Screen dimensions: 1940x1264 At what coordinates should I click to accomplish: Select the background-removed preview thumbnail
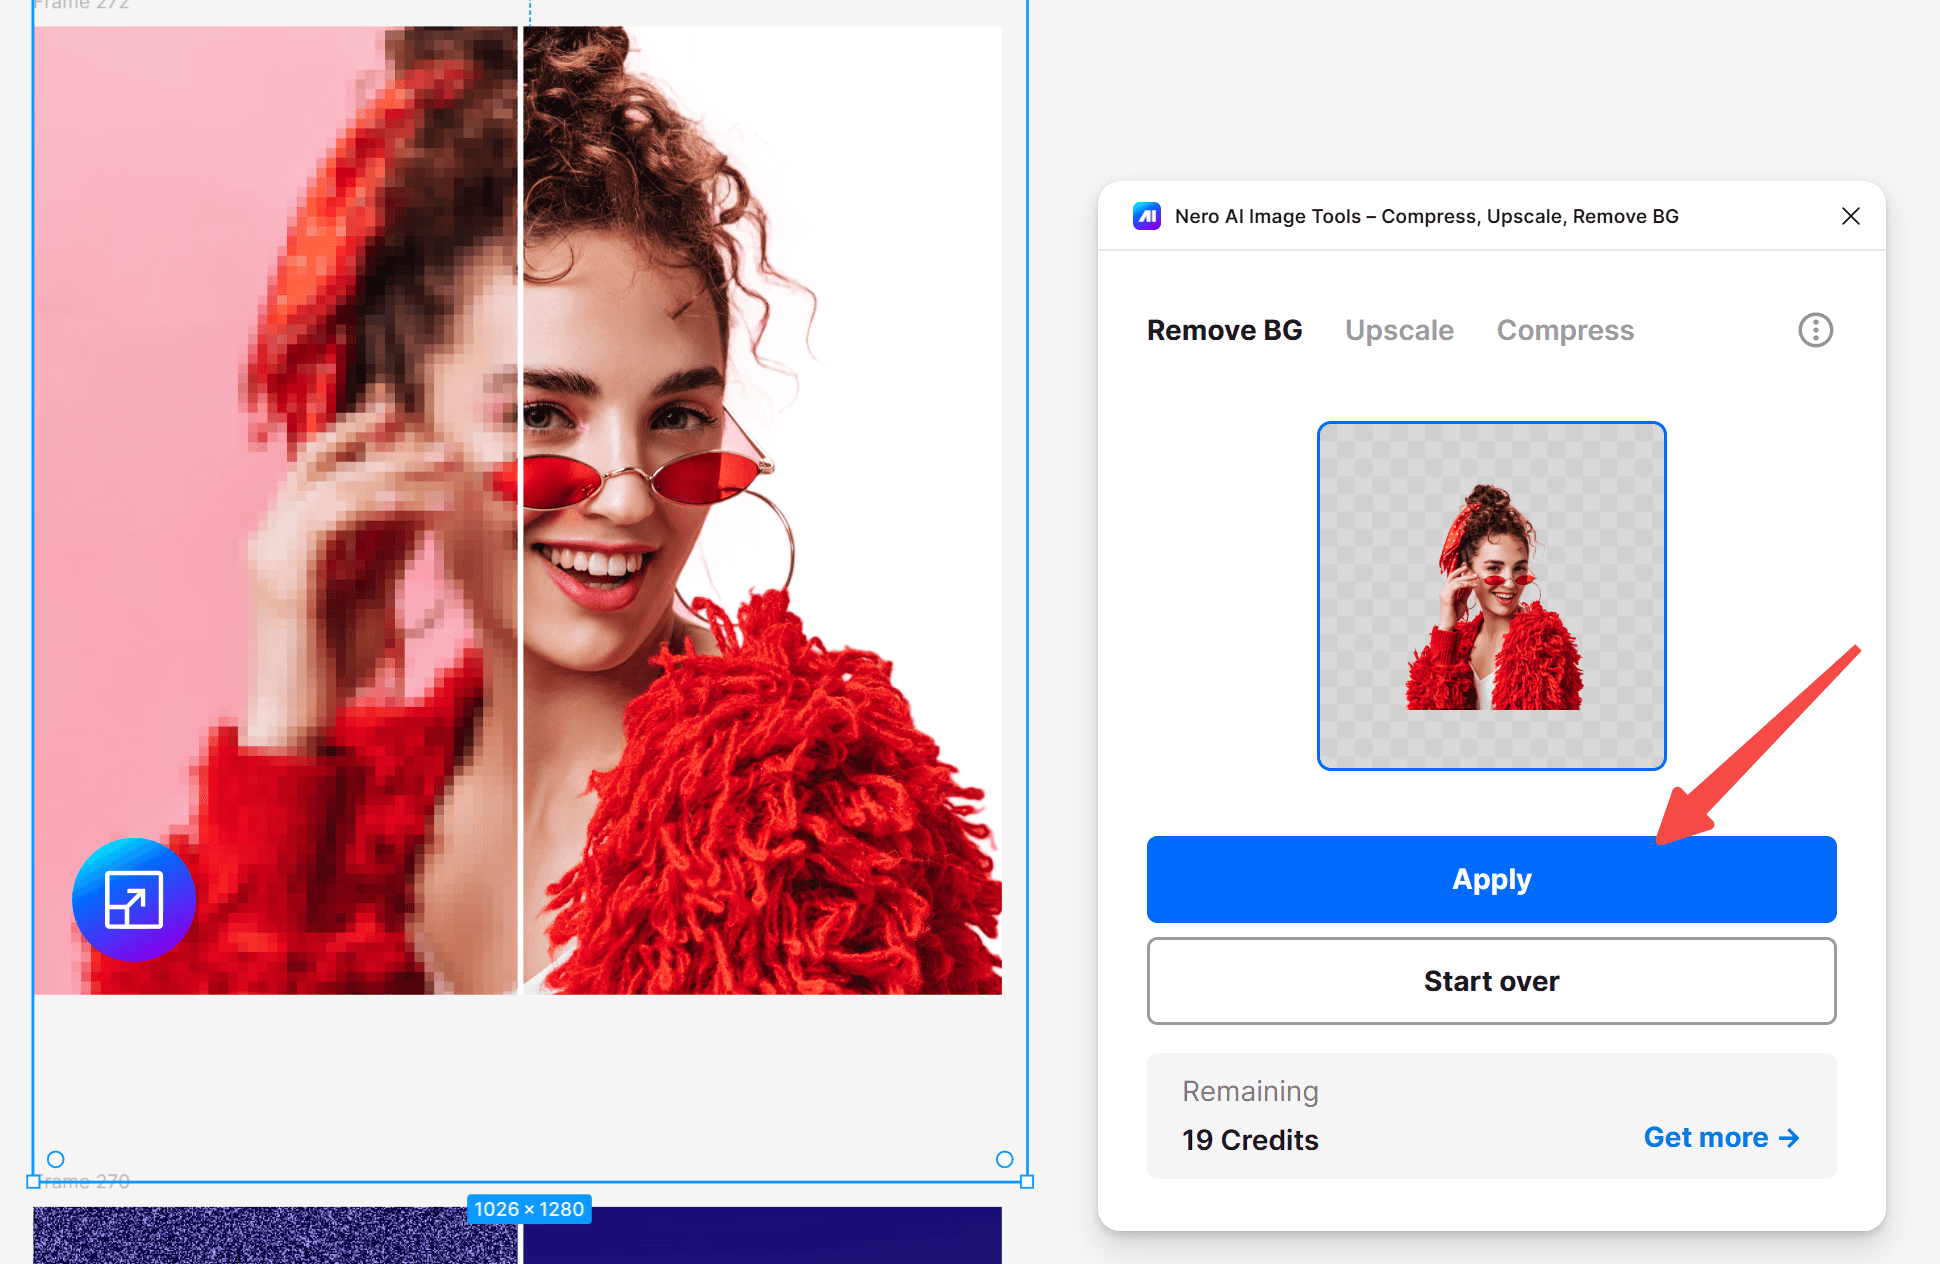[1491, 596]
